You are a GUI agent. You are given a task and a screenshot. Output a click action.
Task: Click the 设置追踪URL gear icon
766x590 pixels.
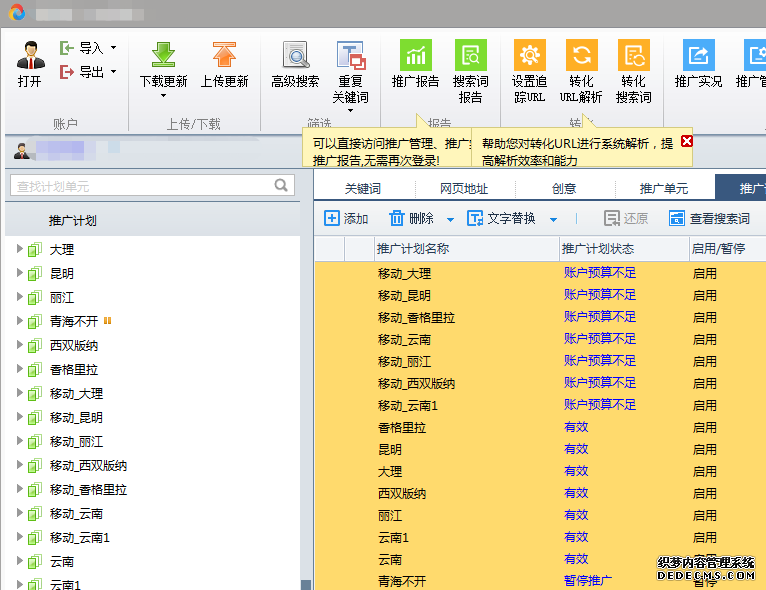529,56
